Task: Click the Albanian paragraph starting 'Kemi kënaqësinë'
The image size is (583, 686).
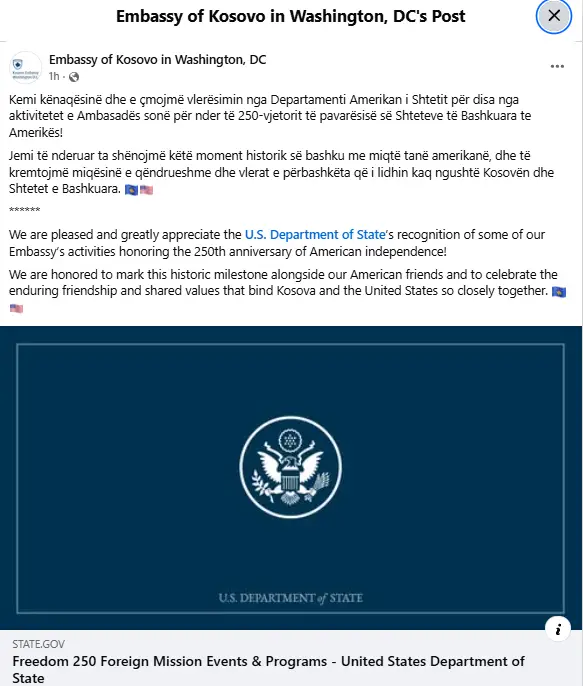Action: click(x=270, y=116)
